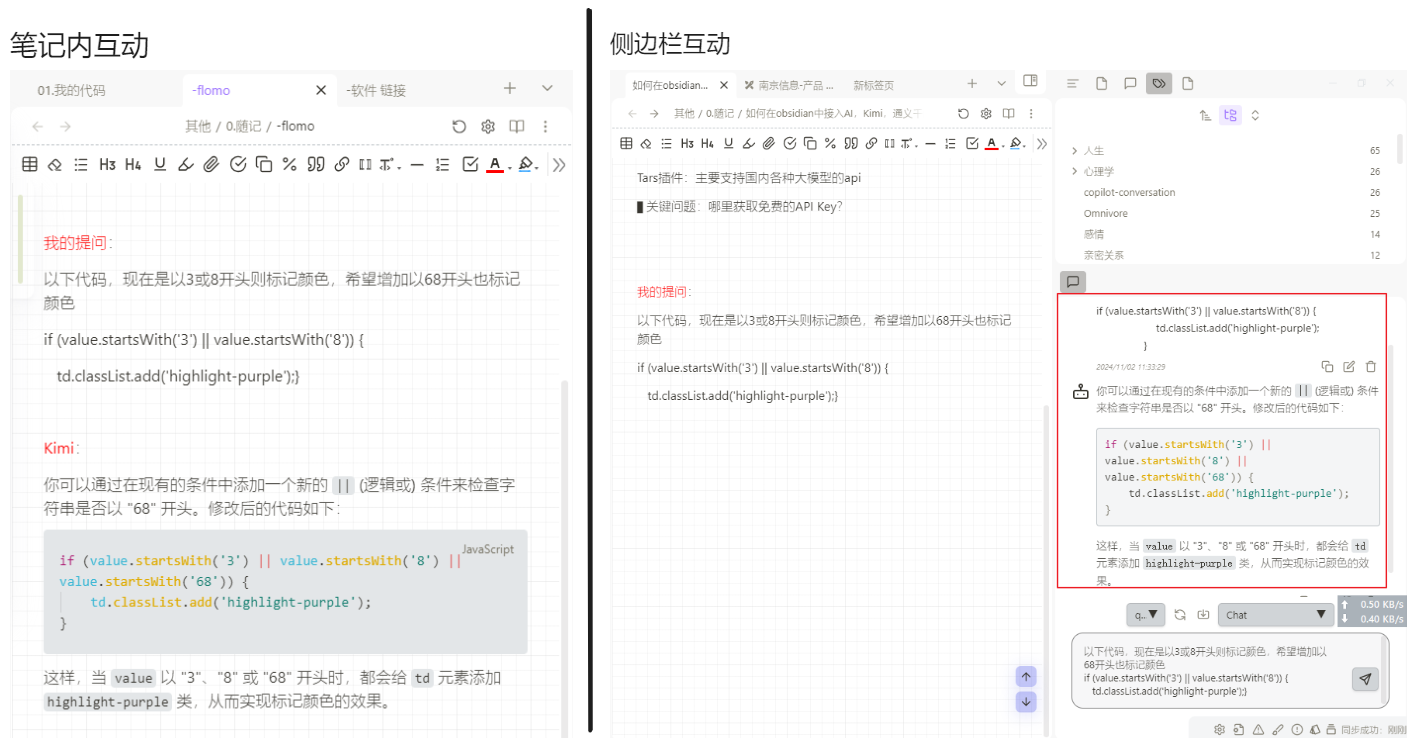This screenshot has width=1416, height=748.
Task: Open the reading view book icon
Action: (515, 126)
